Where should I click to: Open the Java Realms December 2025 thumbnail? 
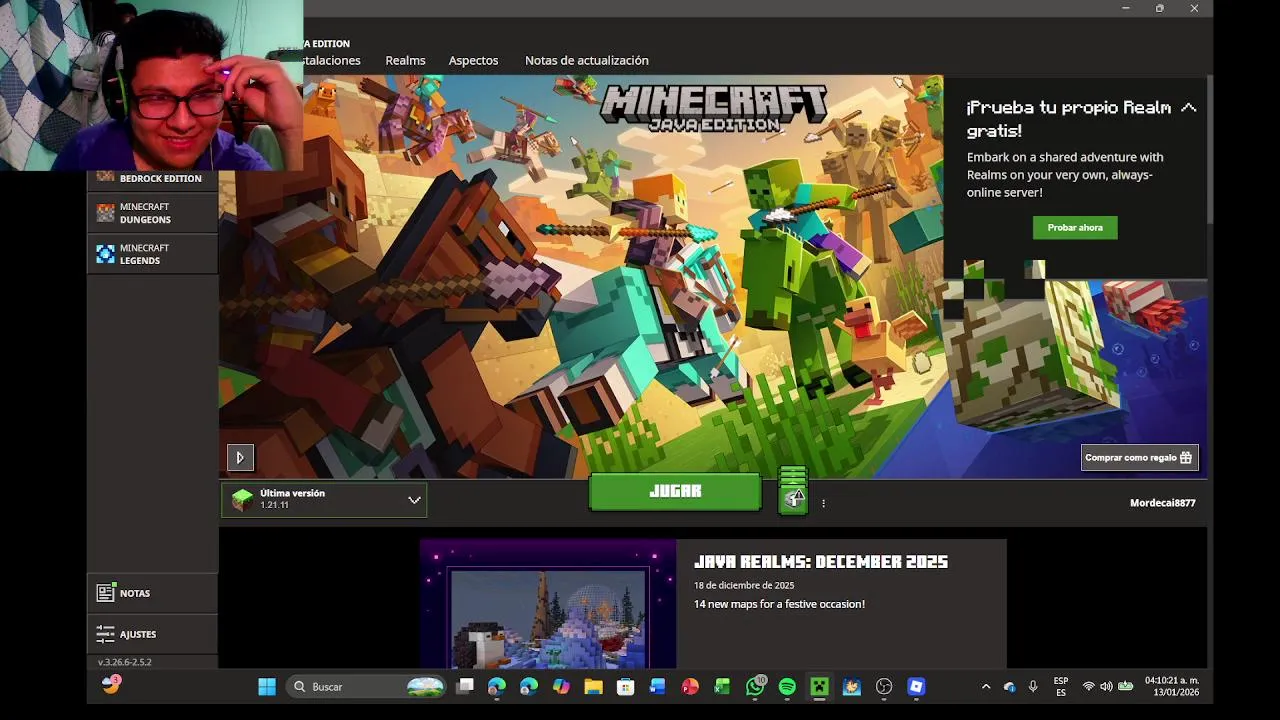pyautogui.click(x=548, y=604)
